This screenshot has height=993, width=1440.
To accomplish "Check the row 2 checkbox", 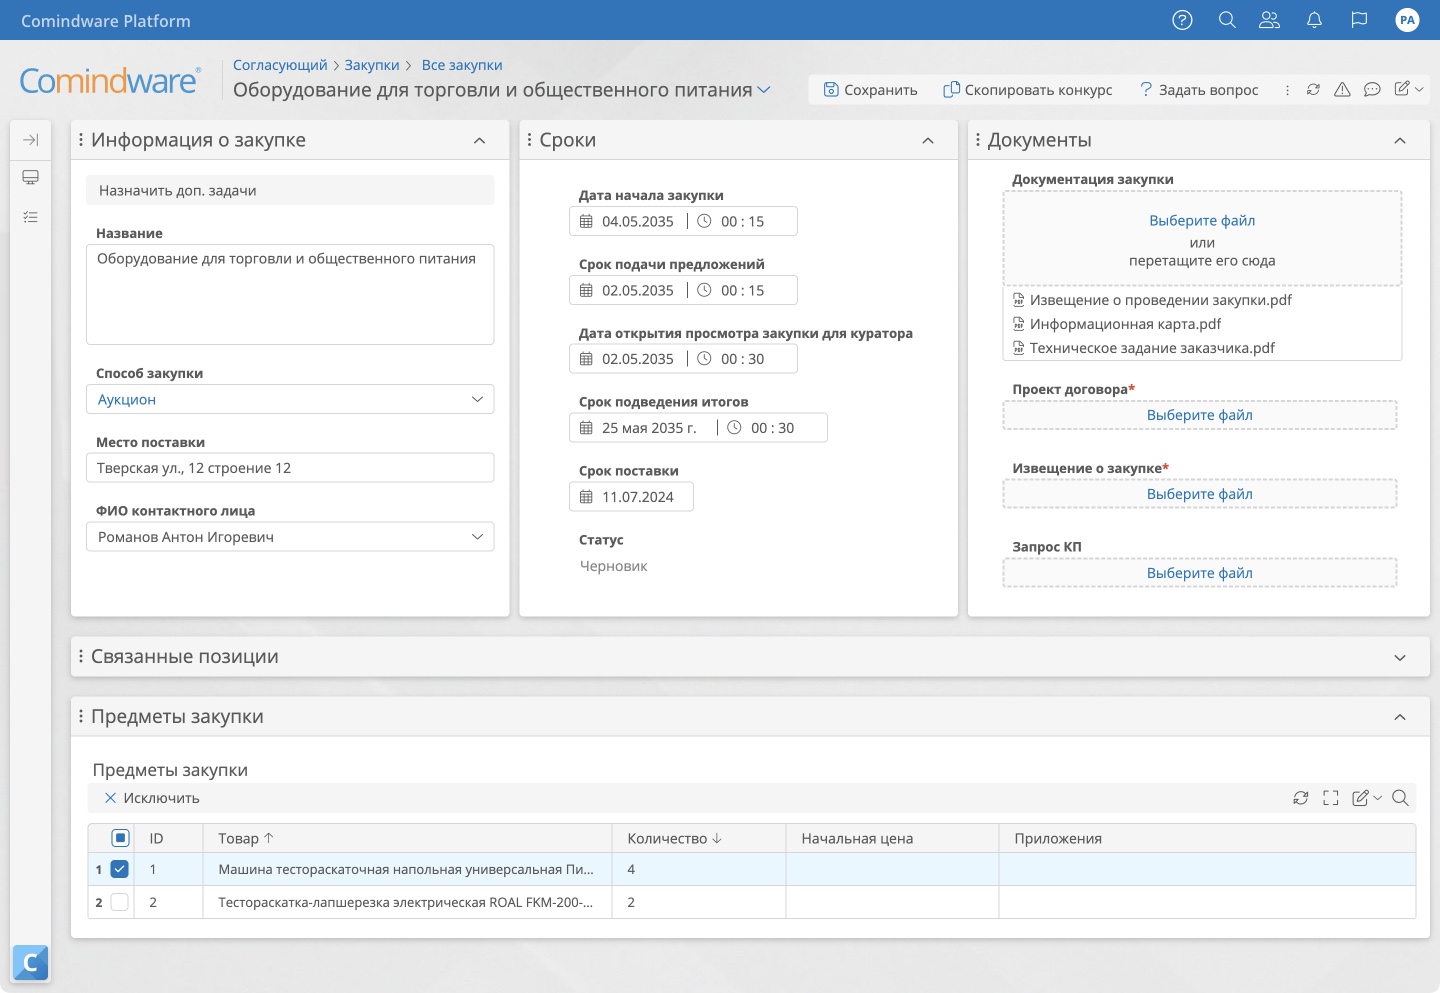I will click(x=119, y=902).
